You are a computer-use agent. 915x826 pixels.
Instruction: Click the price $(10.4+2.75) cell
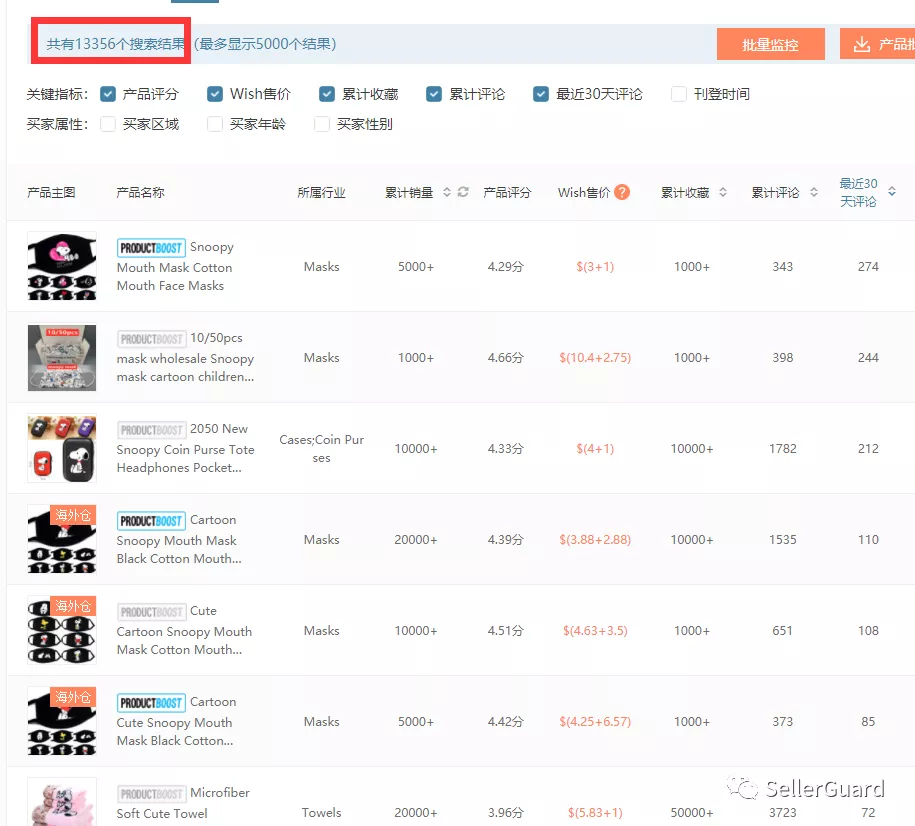coord(595,357)
